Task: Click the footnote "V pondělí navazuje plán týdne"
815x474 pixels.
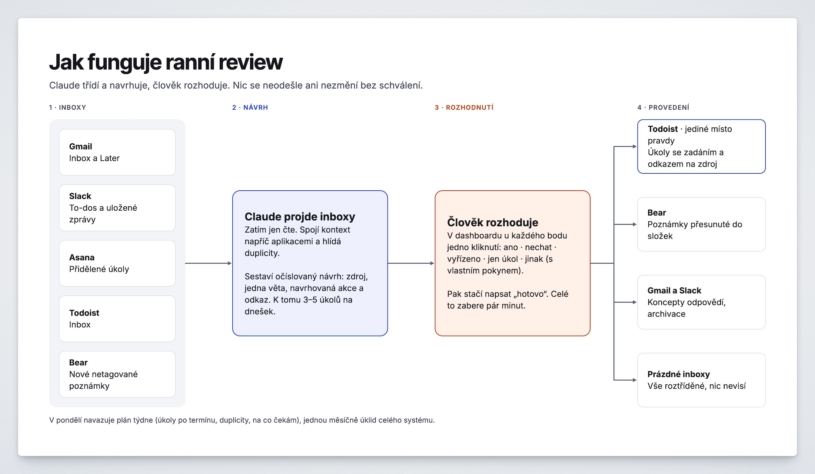Action: (x=242, y=420)
